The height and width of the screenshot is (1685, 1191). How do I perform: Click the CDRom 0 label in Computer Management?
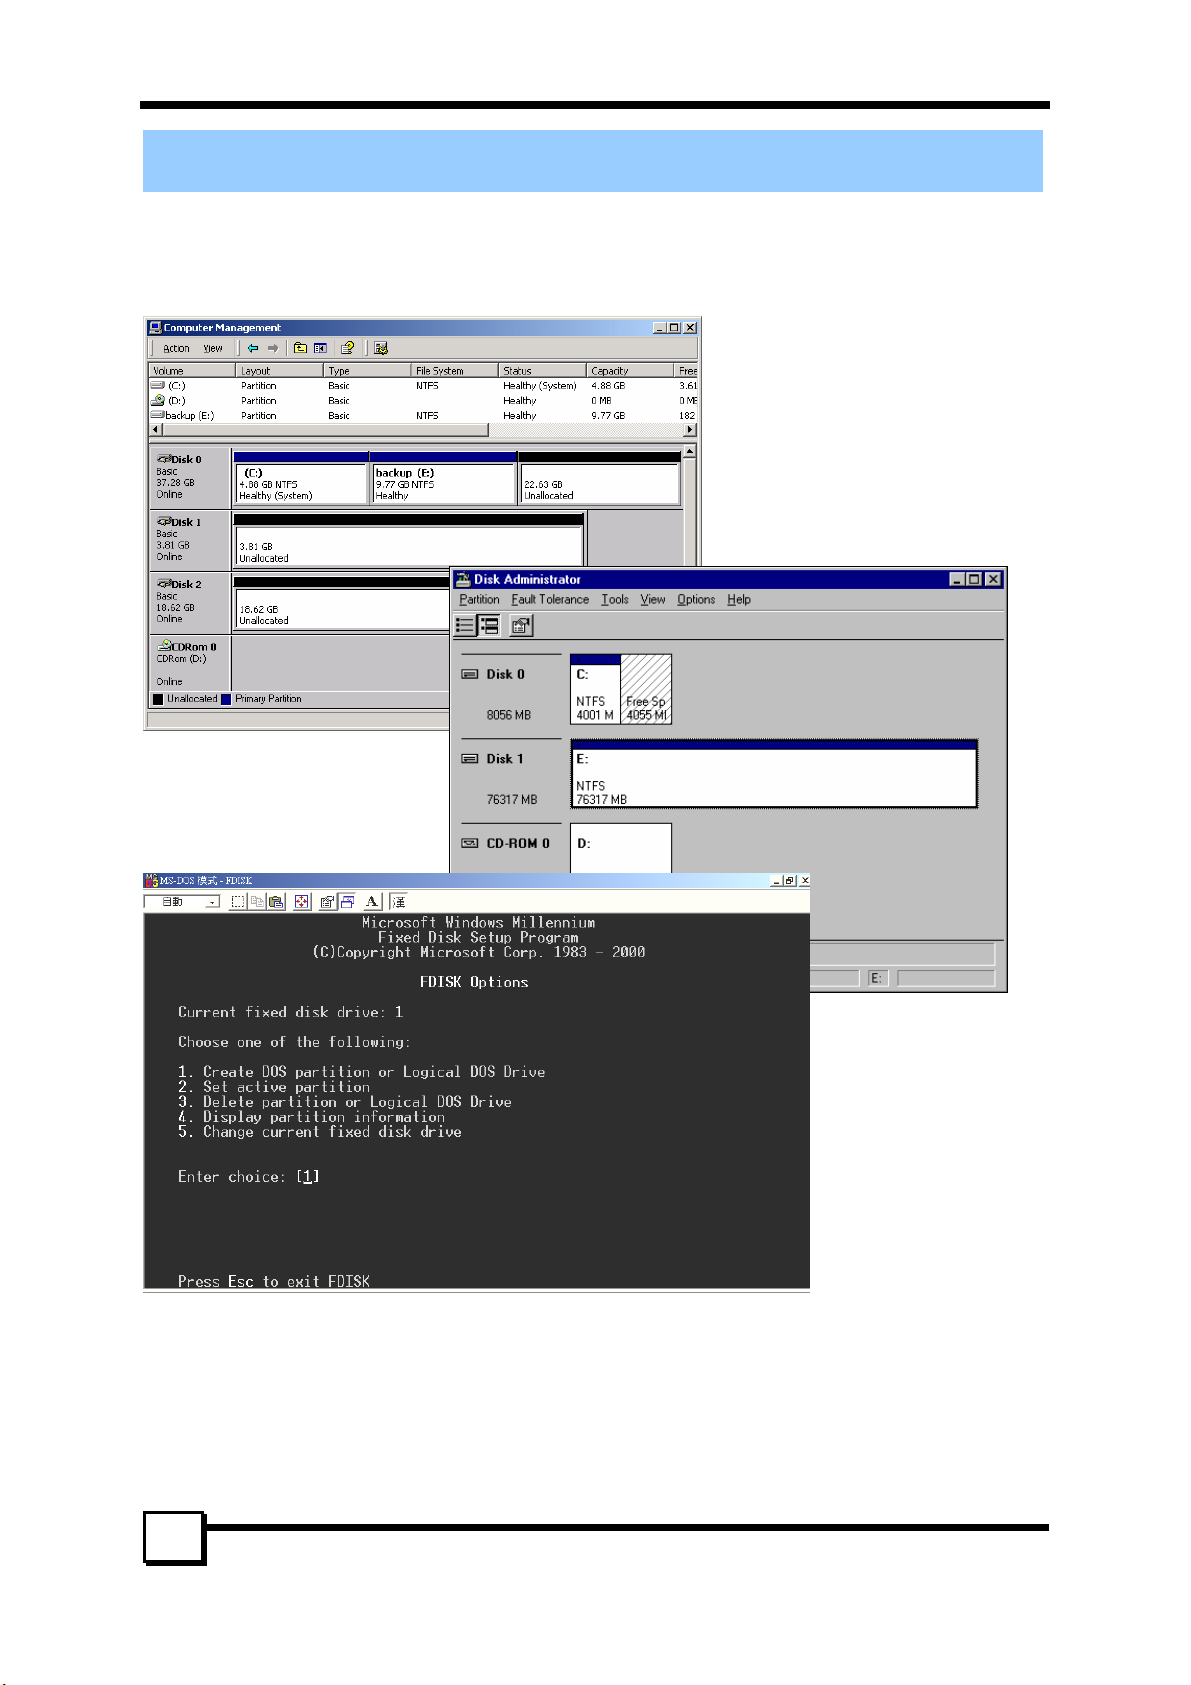click(190, 664)
